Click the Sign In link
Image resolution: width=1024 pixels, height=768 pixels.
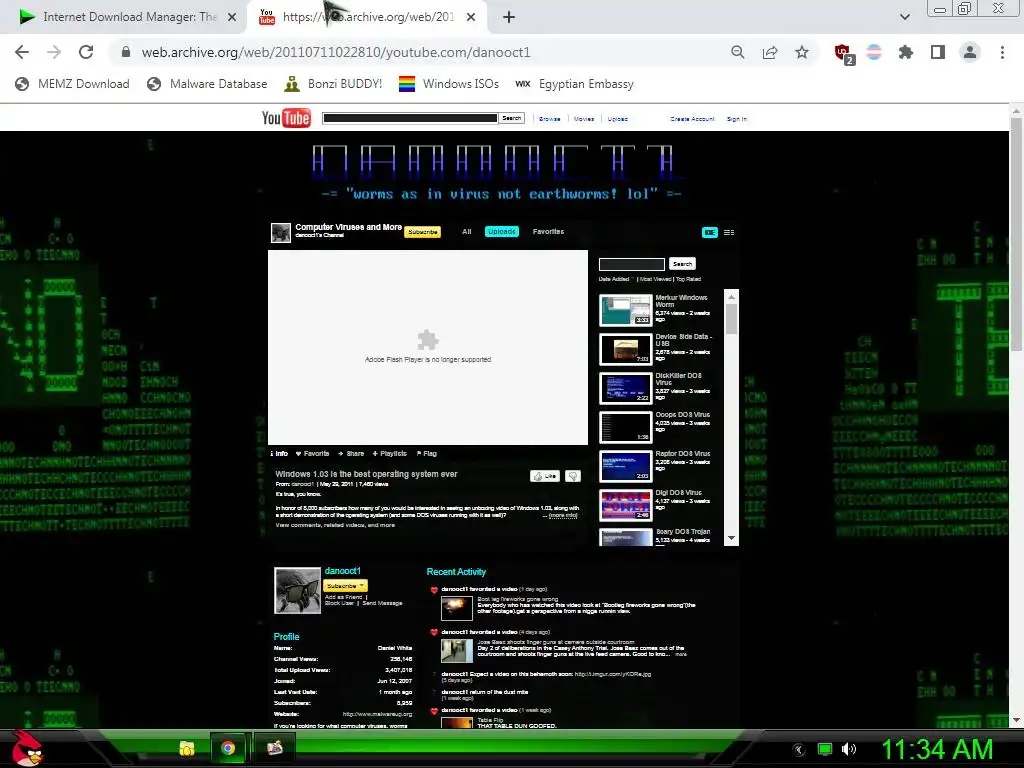(x=737, y=119)
